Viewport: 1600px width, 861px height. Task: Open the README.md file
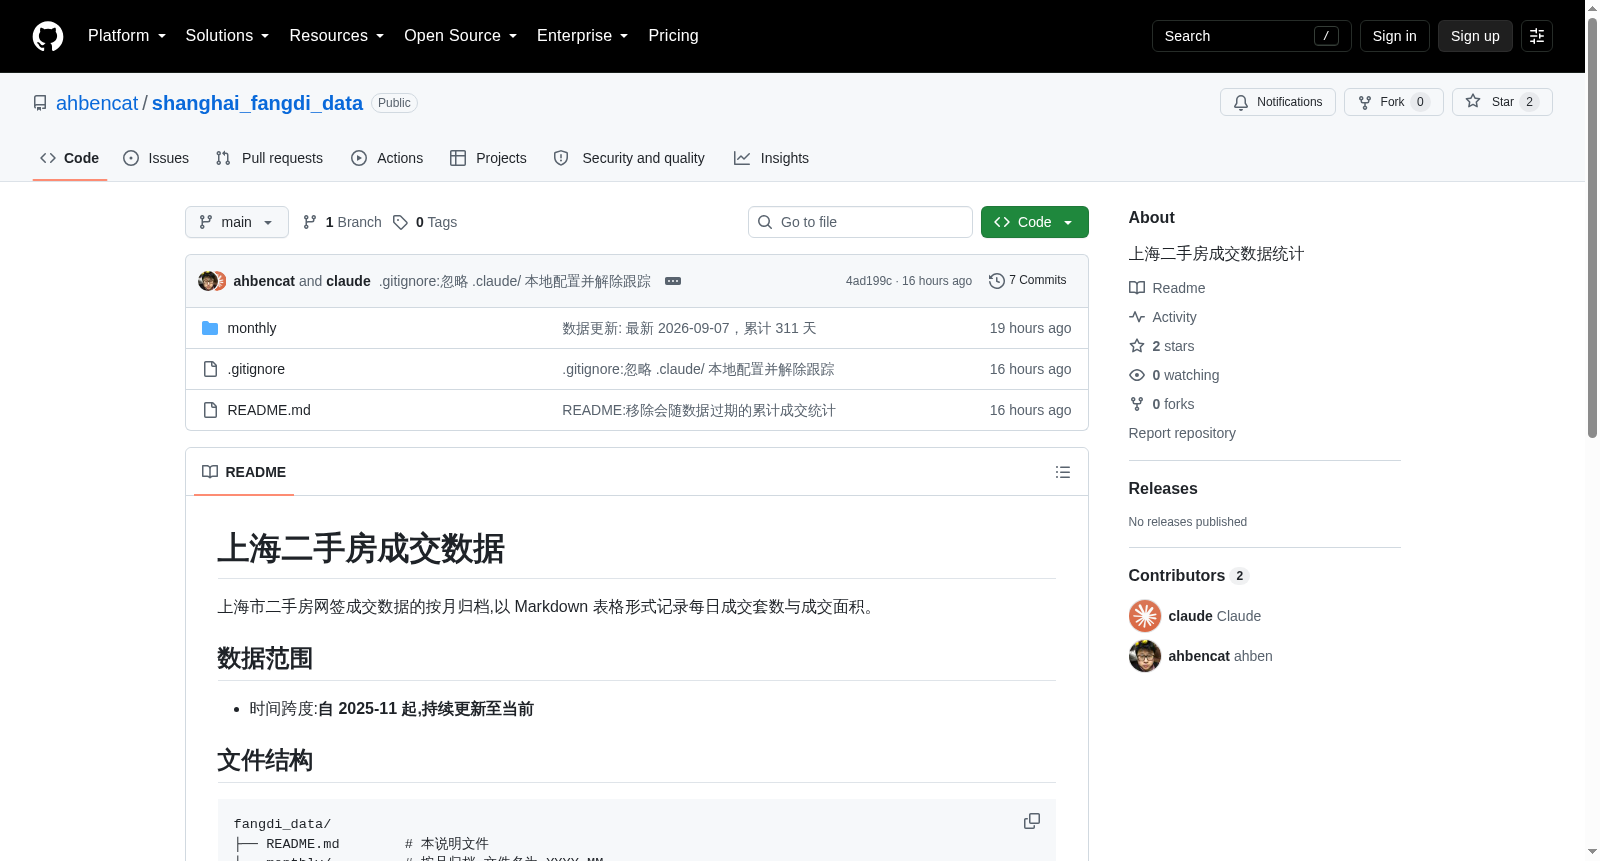coord(269,410)
